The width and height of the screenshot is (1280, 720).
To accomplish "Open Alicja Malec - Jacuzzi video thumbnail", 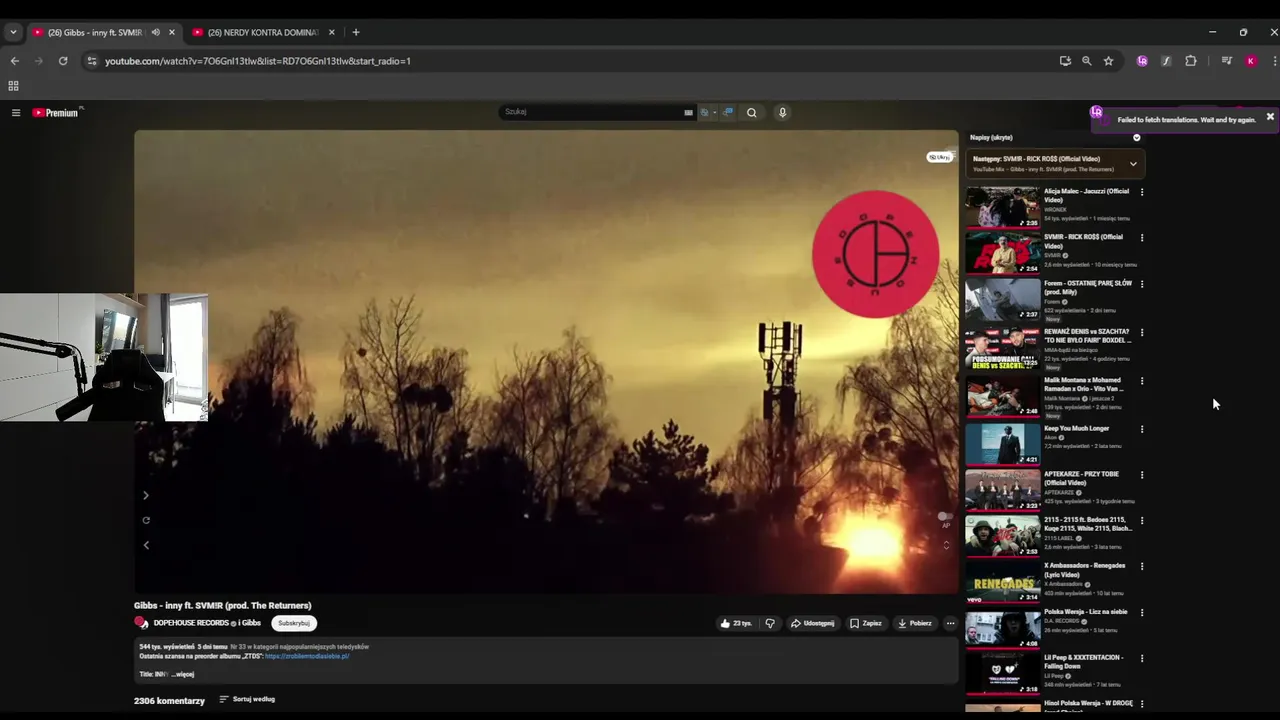I will click(x=1002, y=208).
